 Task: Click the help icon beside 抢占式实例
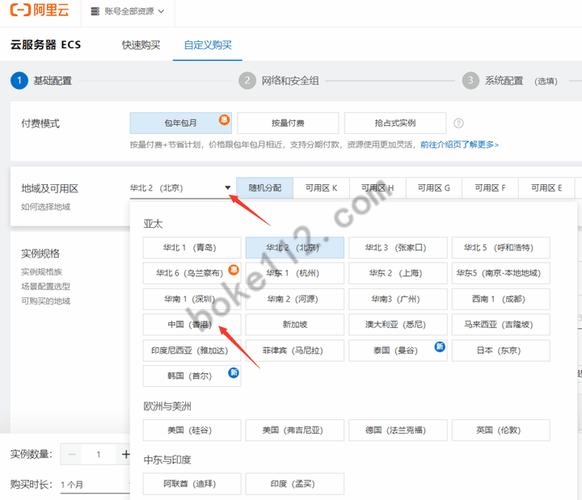click(458, 123)
